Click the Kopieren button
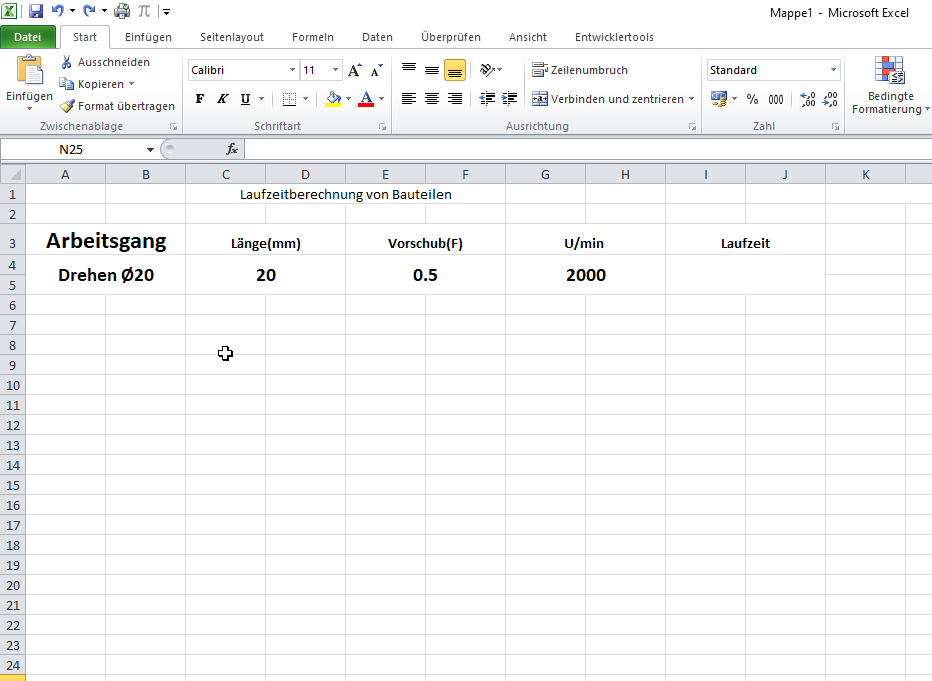 (92, 84)
